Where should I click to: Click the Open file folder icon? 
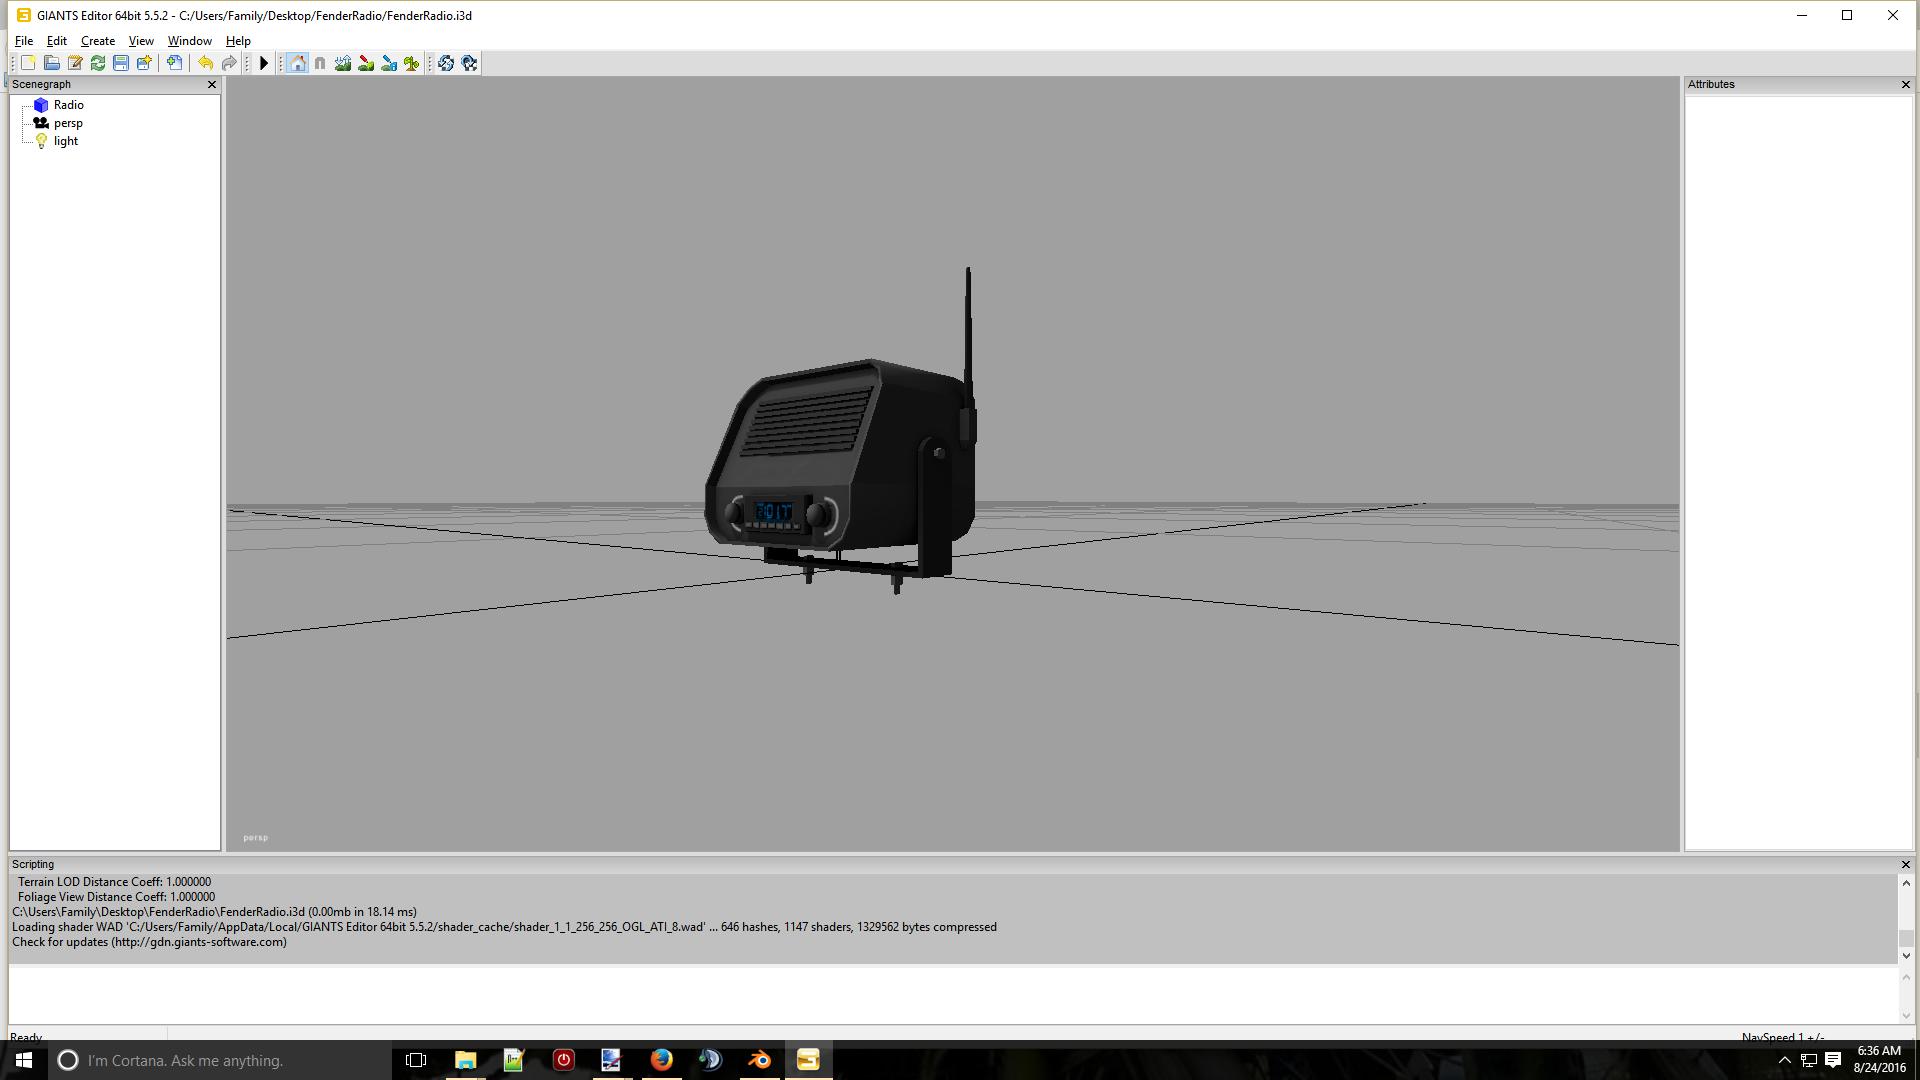coord(51,63)
